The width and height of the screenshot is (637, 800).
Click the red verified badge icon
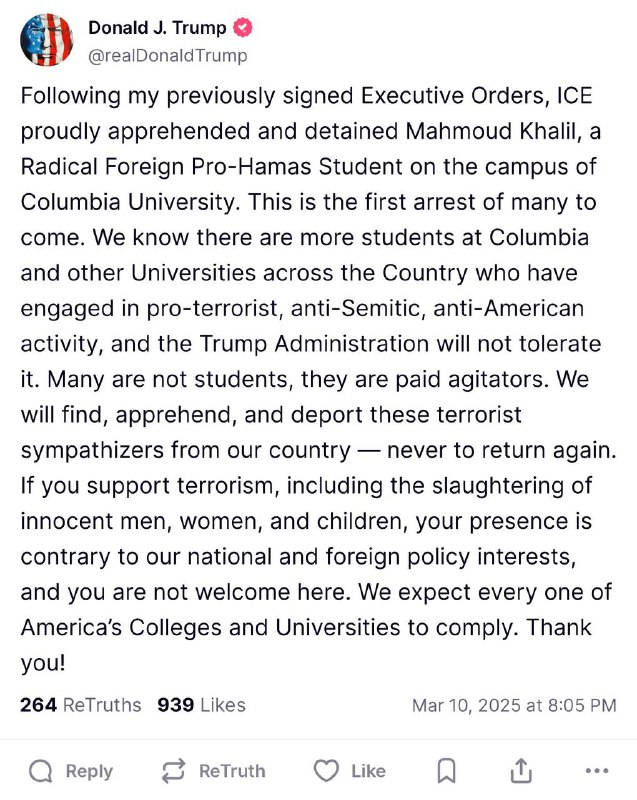[243, 28]
